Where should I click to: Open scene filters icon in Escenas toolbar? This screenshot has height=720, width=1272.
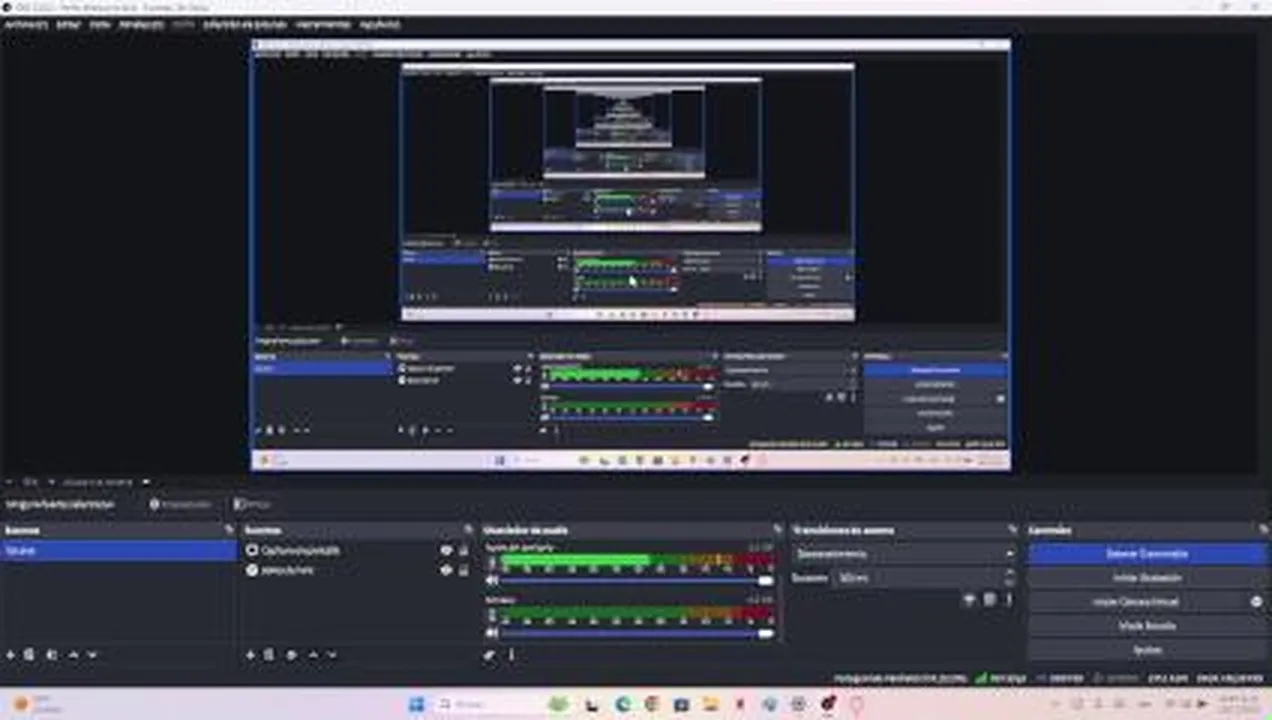(51, 655)
